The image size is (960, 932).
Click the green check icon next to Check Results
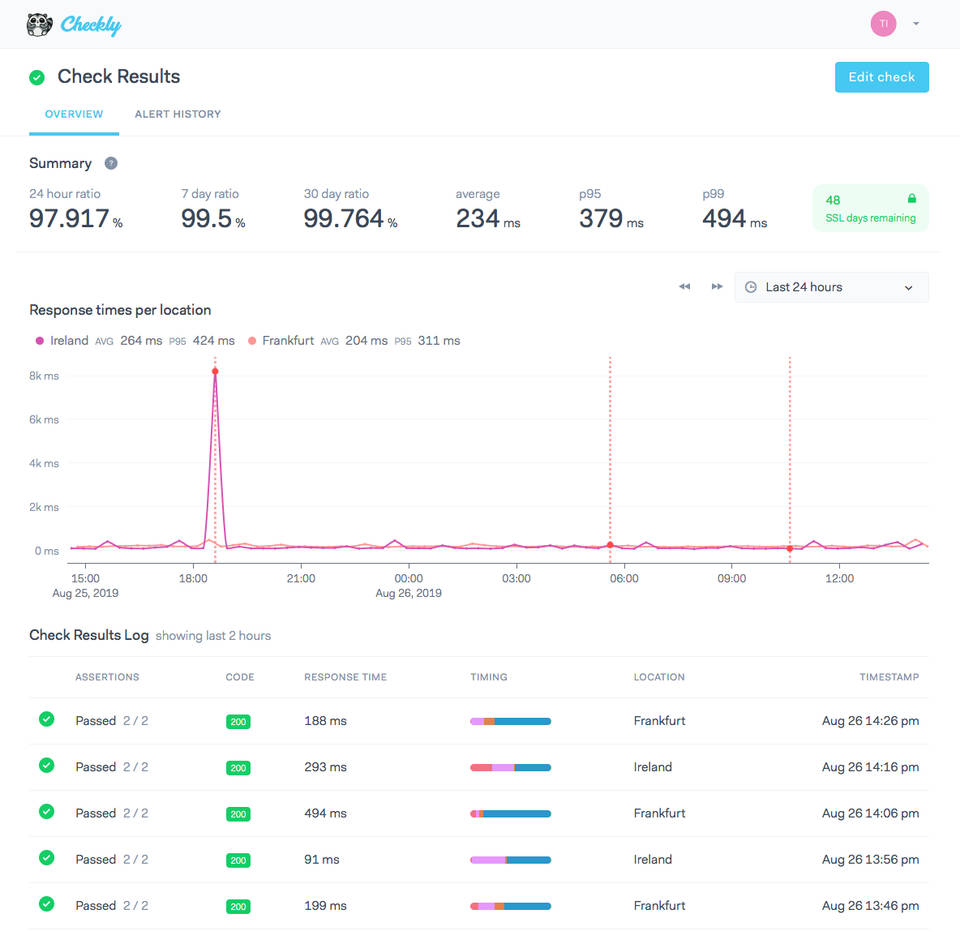[37, 76]
